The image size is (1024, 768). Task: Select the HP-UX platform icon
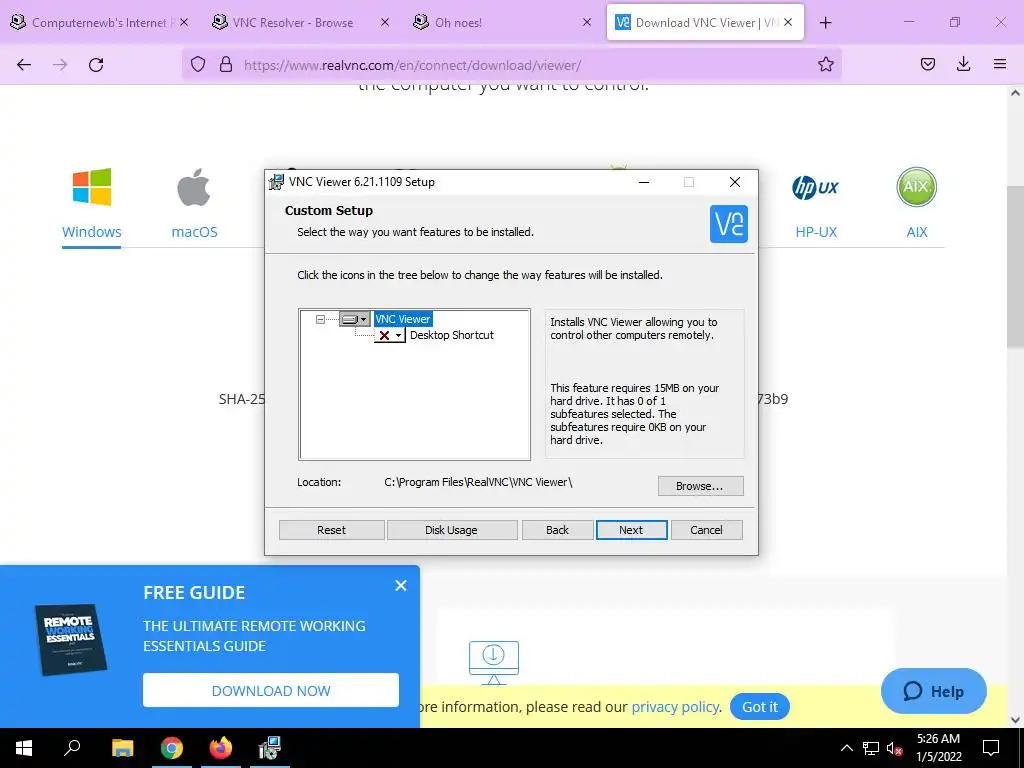coord(816,187)
